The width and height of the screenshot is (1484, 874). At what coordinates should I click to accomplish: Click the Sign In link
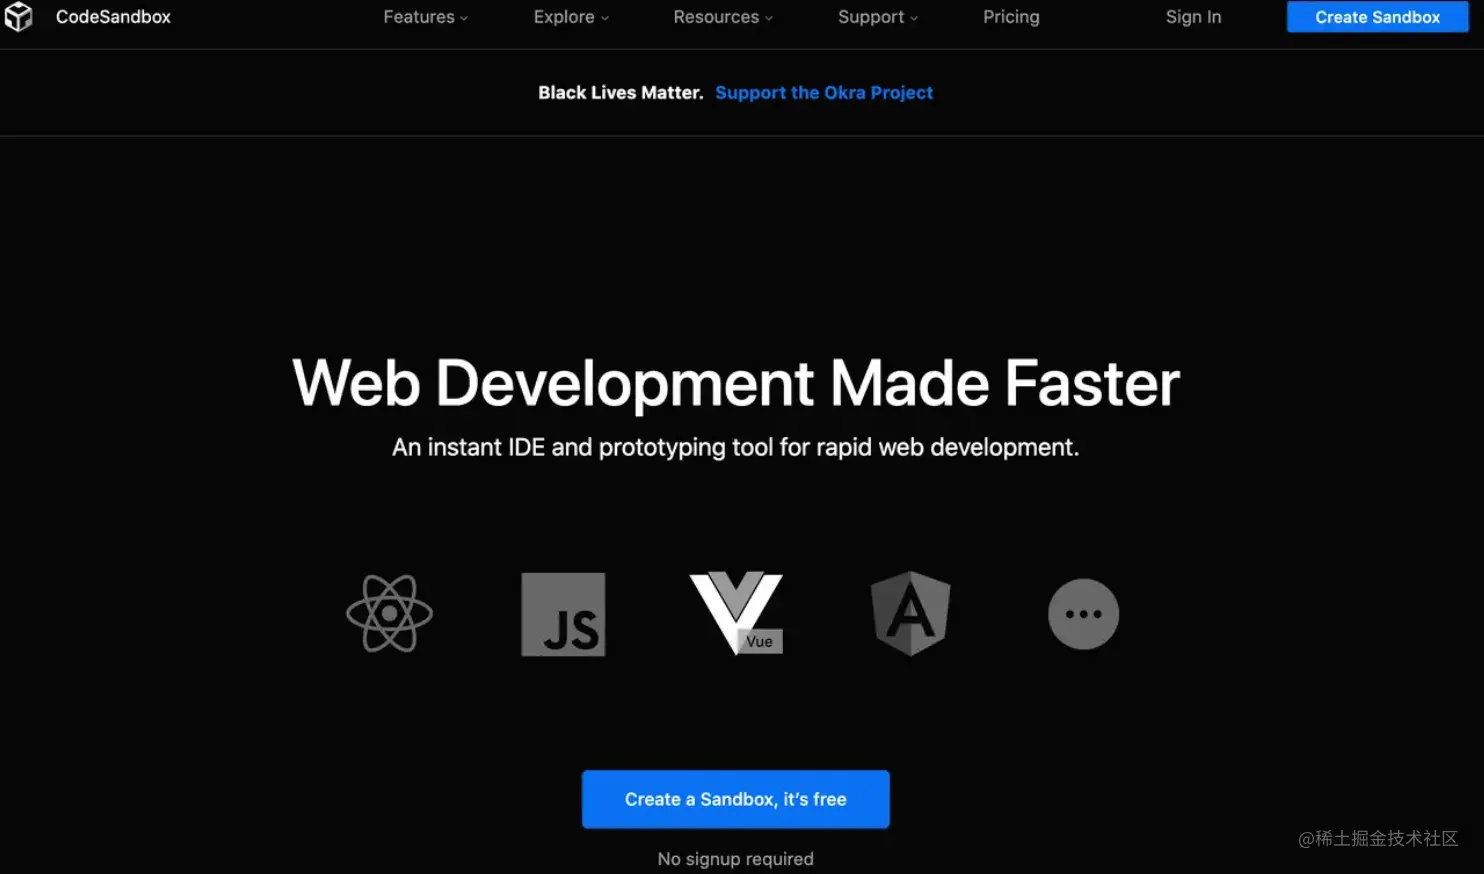[x=1193, y=17]
